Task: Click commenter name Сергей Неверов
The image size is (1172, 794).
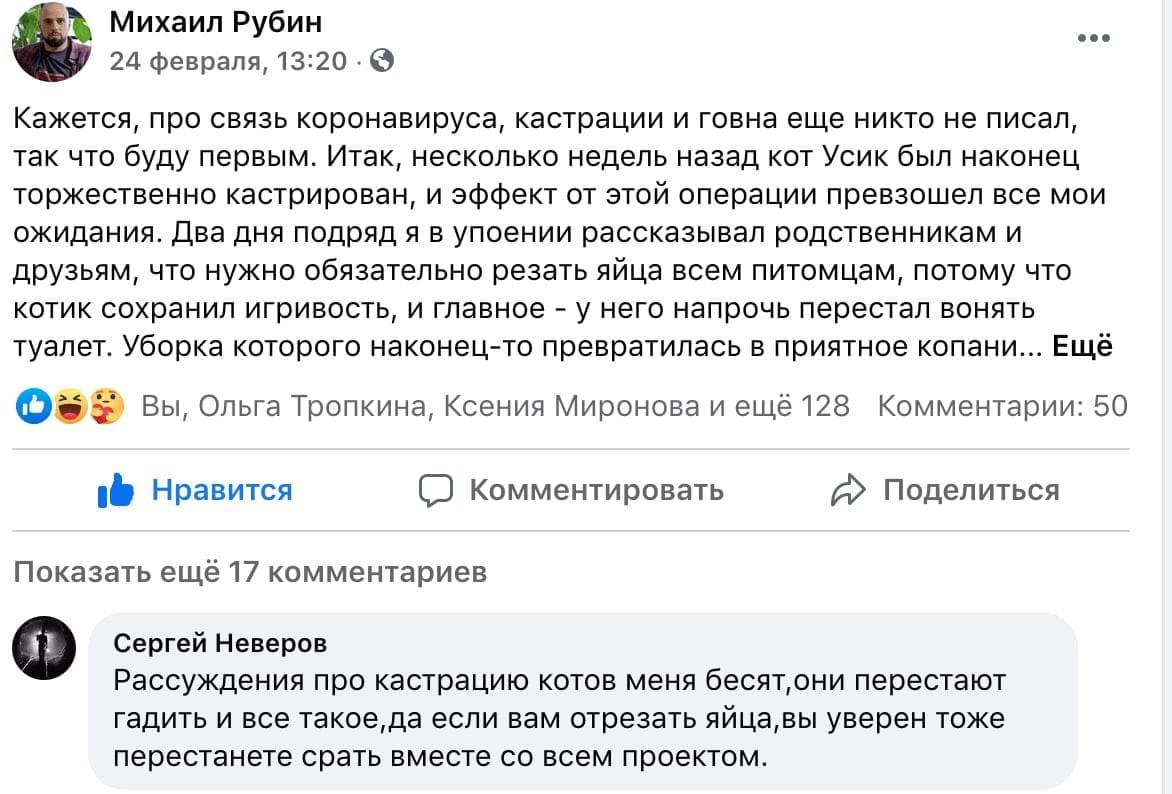Action: pyautogui.click(x=220, y=642)
